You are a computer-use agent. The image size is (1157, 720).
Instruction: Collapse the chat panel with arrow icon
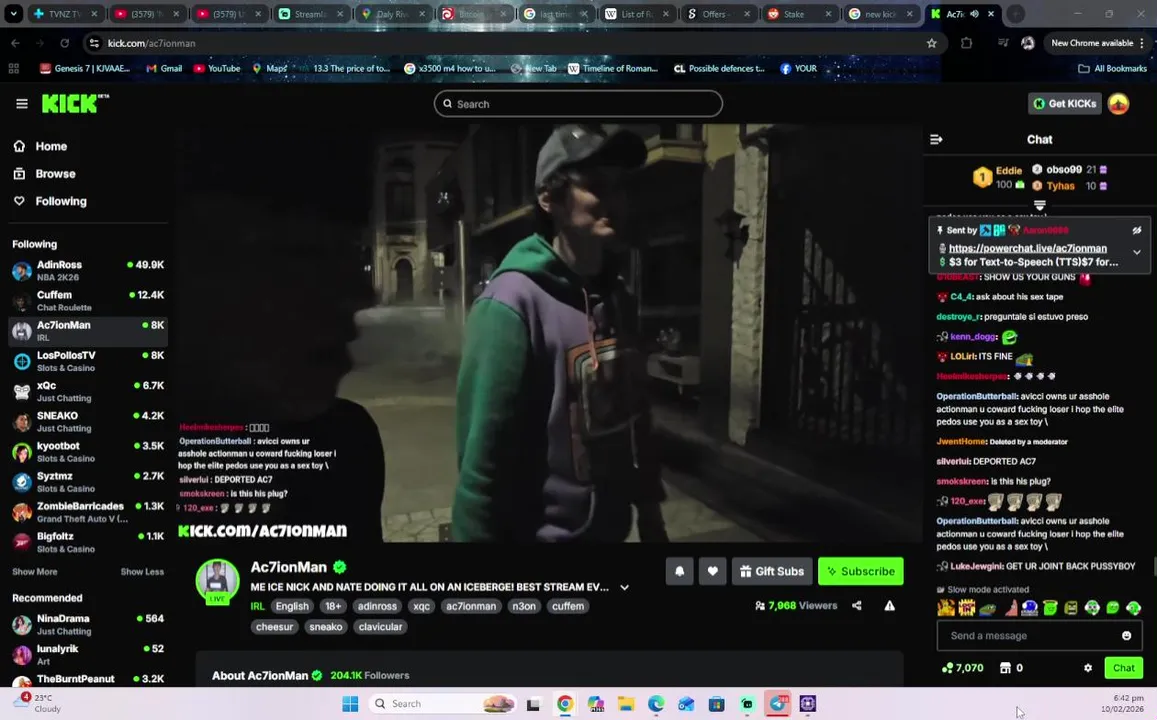click(936, 139)
